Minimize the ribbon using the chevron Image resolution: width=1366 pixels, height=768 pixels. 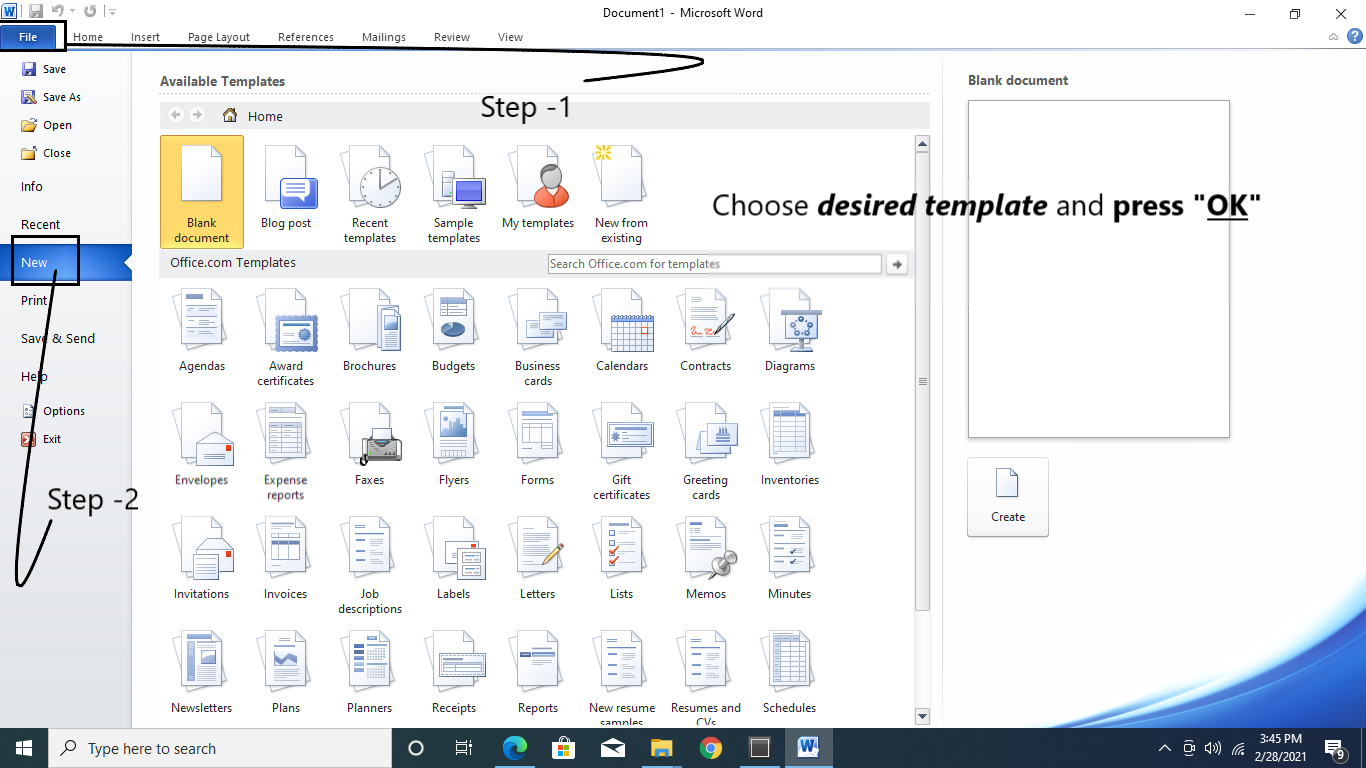[x=1333, y=37]
